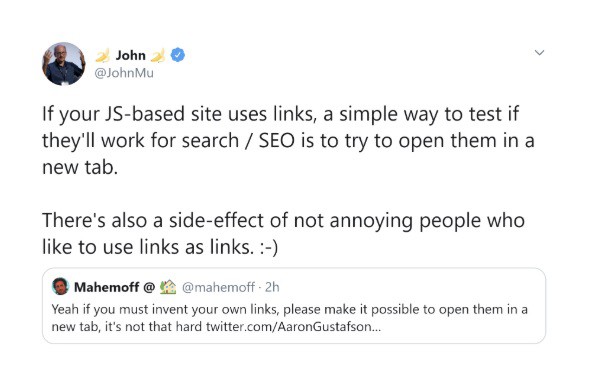Open the @JohnMu handle link
Image resolution: width=603 pixels, height=383 pixels.
(124, 73)
